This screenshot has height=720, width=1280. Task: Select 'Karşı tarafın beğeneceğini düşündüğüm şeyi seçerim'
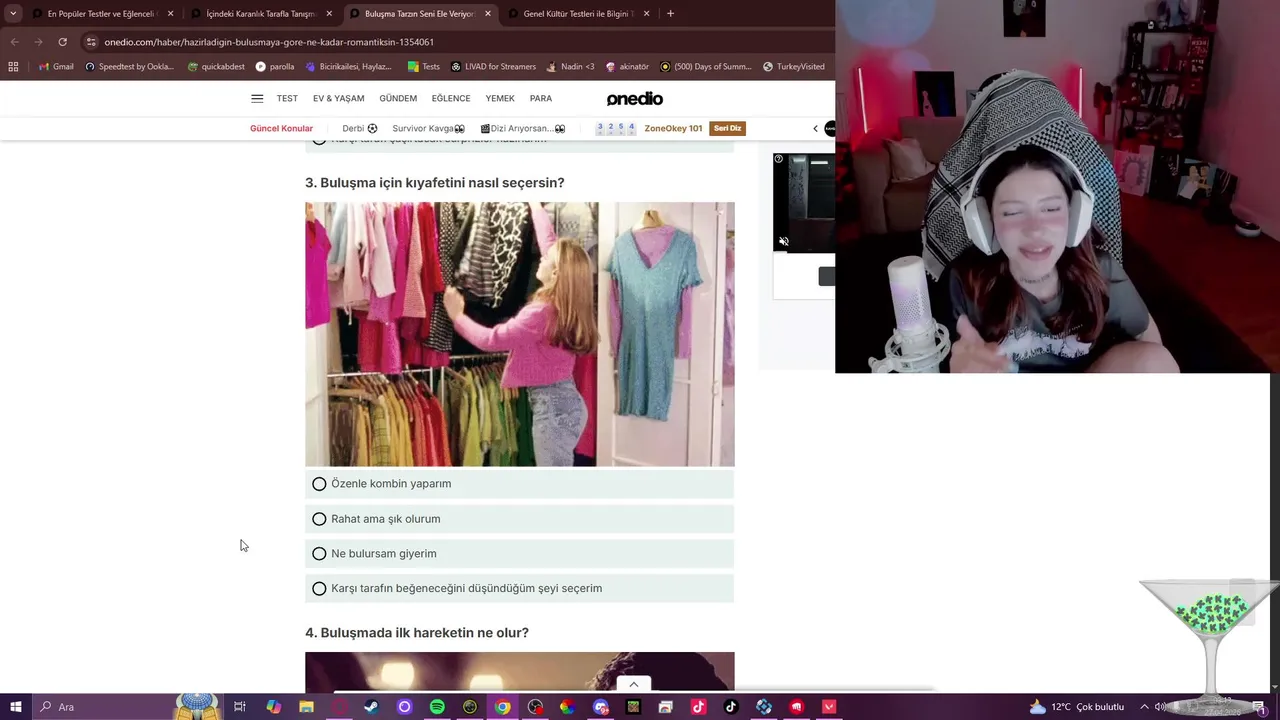tap(519, 589)
